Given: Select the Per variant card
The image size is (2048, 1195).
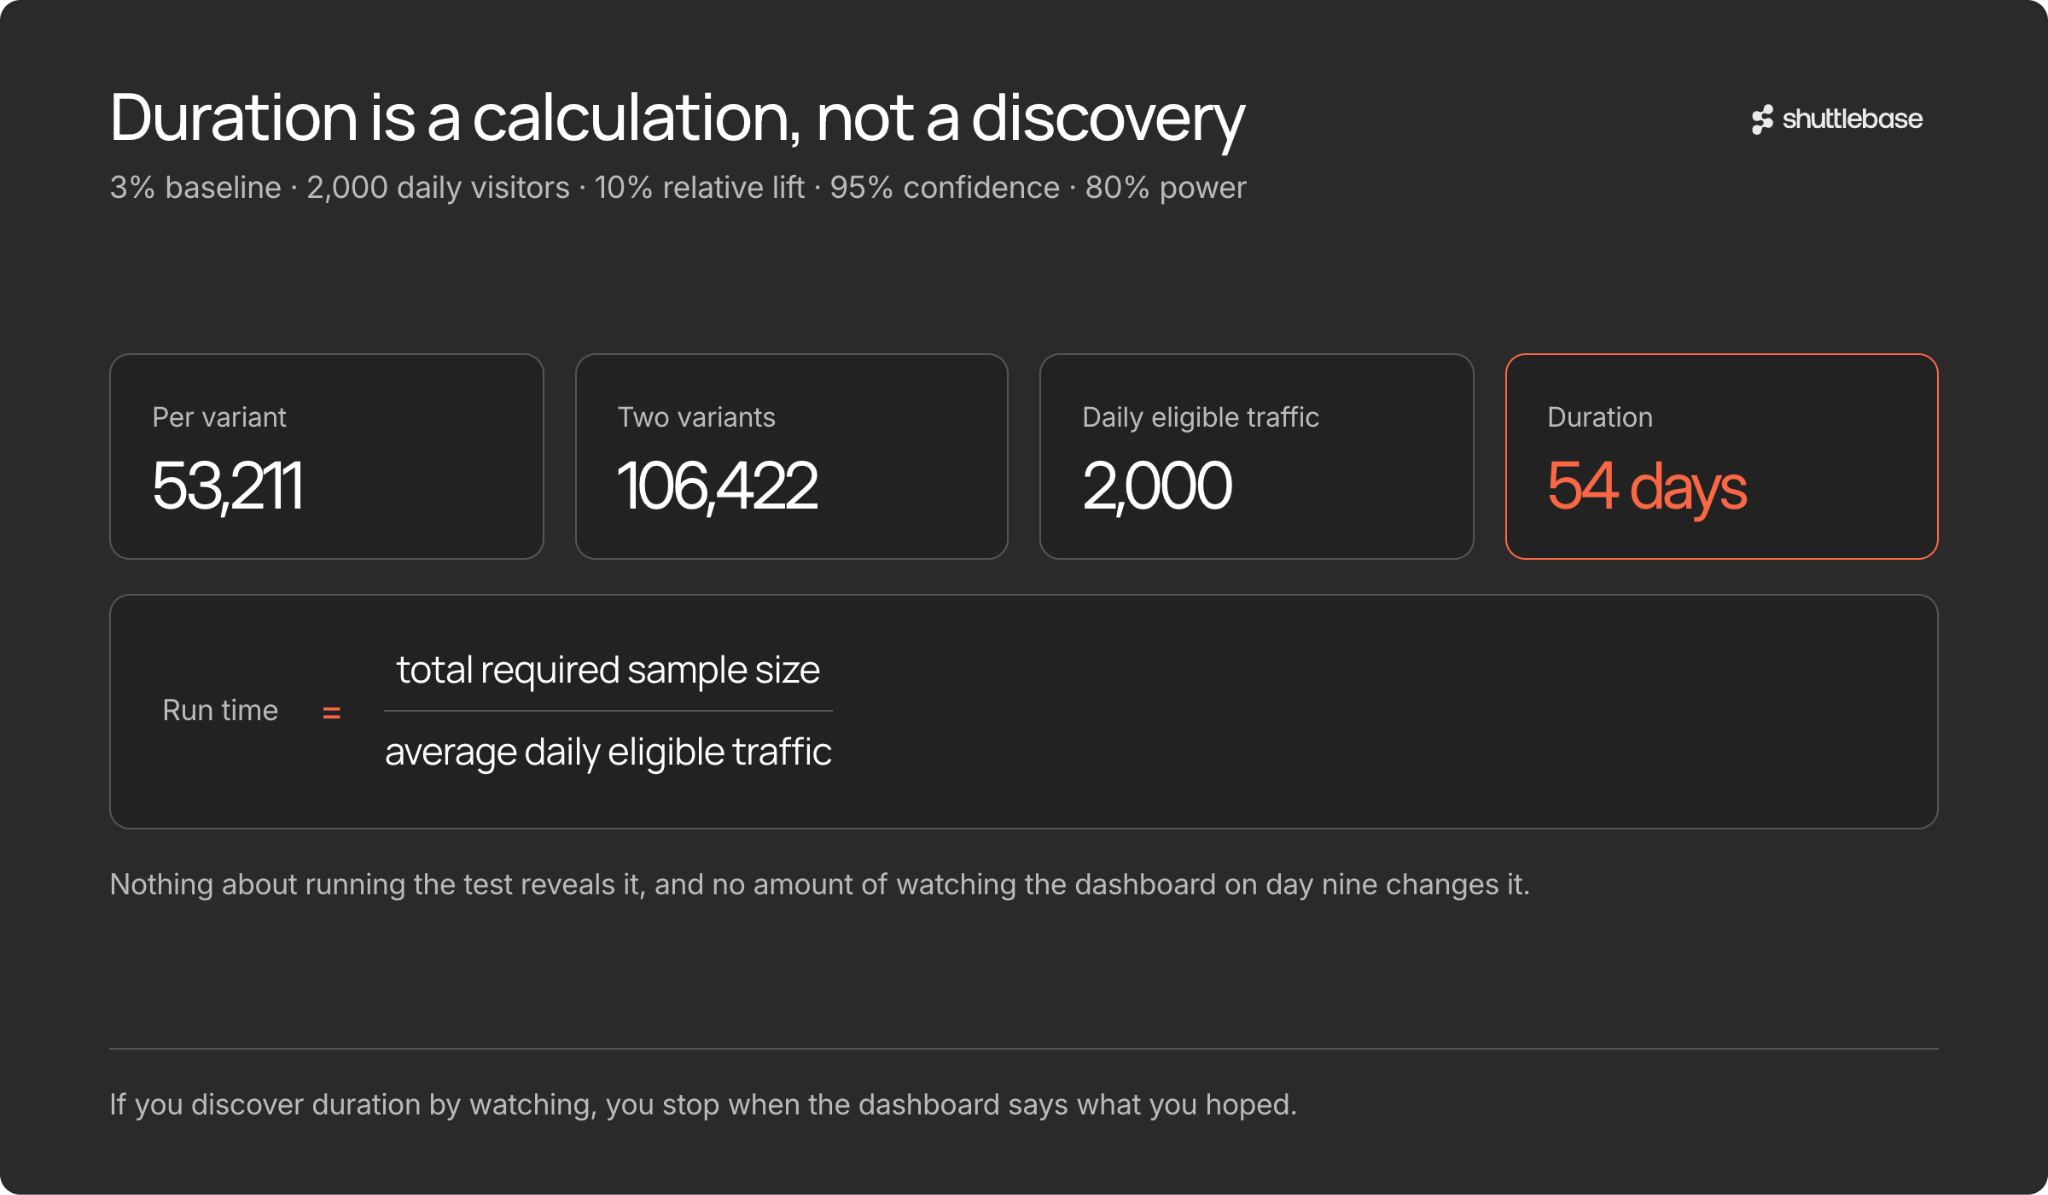Looking at the screenshot, I should 327,456.
